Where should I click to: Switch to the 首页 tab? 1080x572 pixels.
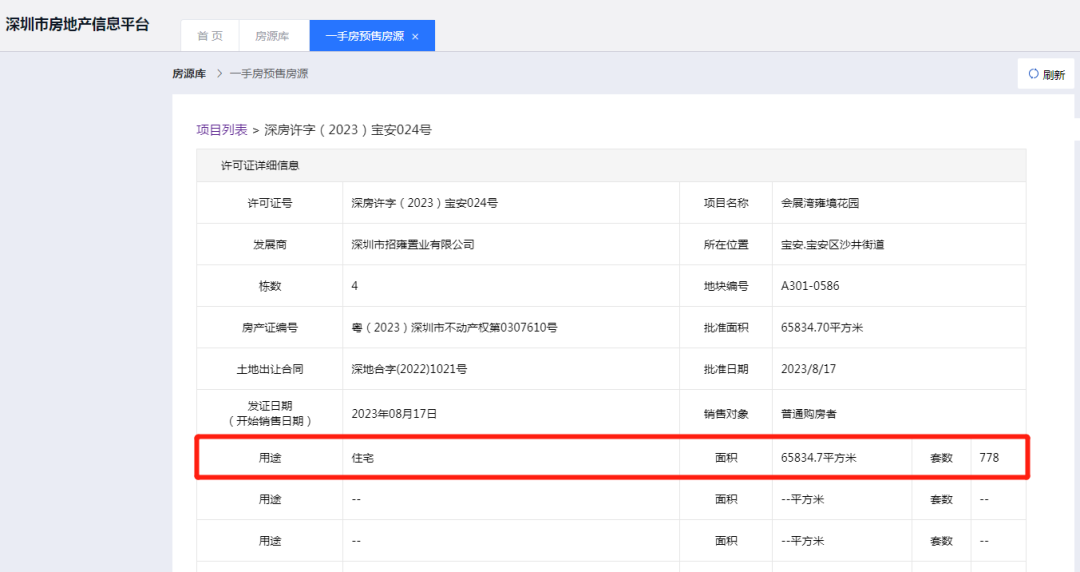point(210,36)
